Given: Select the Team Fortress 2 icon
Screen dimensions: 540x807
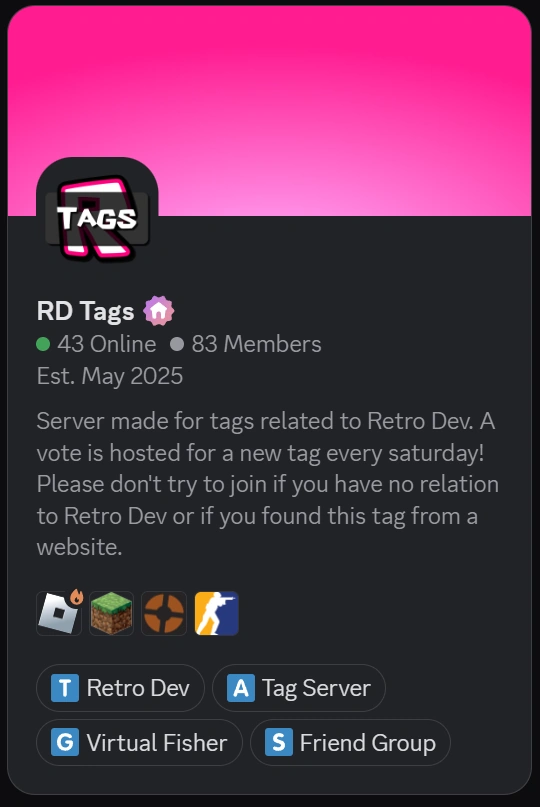Looking at the screenshot, I should pos(164,613).
